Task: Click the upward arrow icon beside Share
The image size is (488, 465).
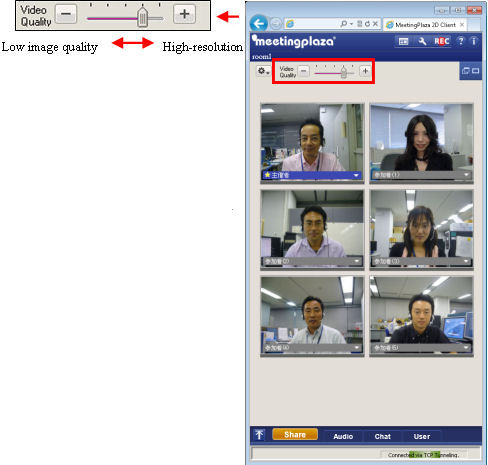Action: (x=259, y=435)
